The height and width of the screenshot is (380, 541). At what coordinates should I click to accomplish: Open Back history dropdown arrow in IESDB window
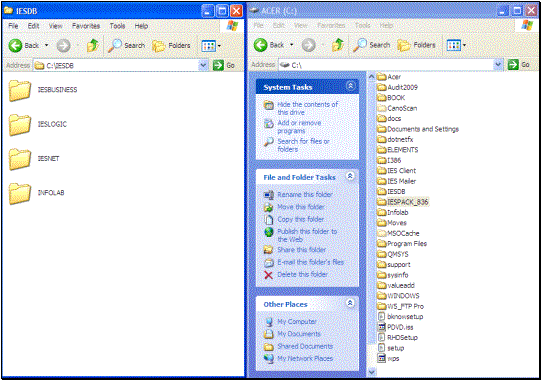tap(47, 45)
